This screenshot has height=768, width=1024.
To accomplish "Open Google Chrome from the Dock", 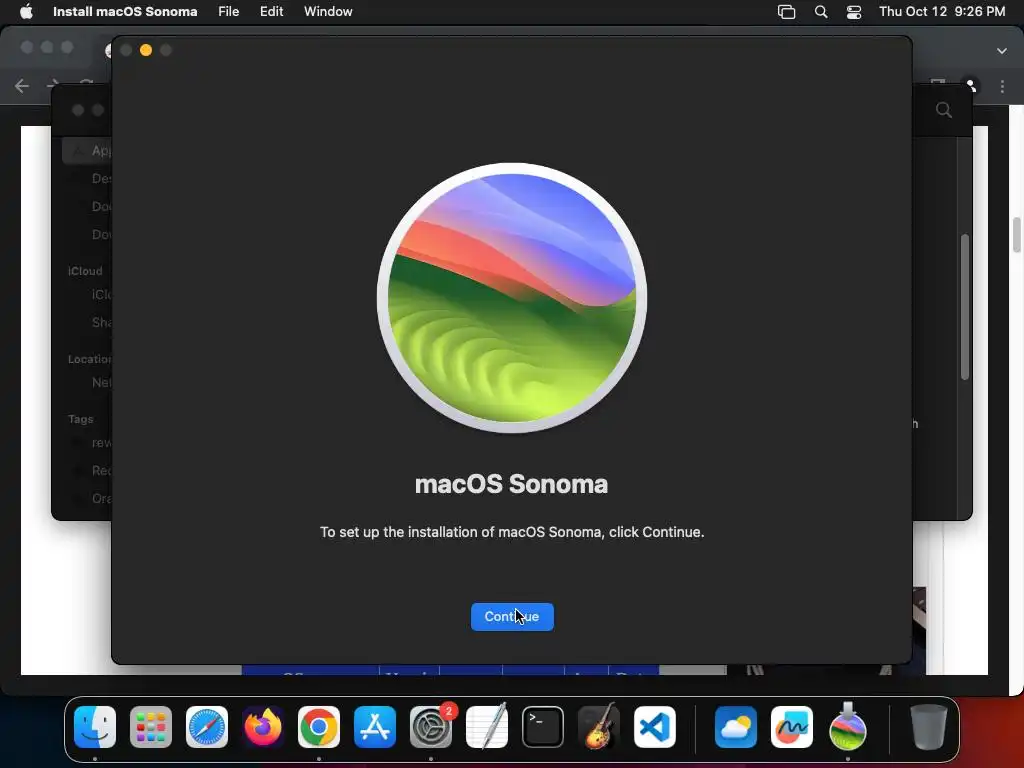I will [319, 727].
